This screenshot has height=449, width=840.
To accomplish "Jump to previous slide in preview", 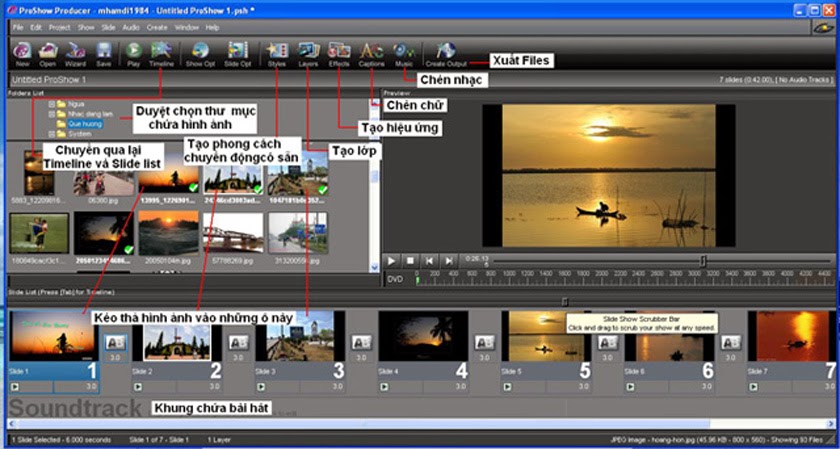I will pos(429,261).
